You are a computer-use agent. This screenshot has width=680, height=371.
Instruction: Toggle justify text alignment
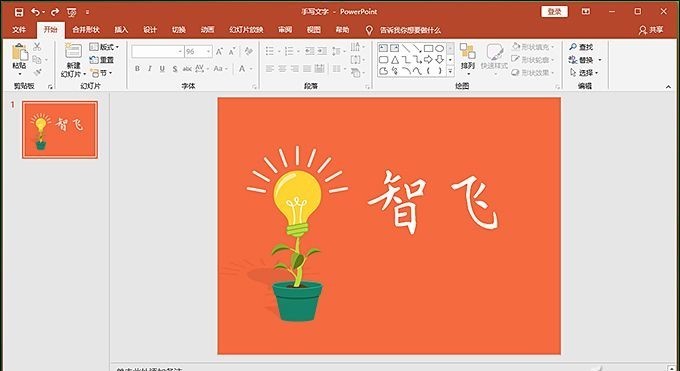click(x=307, y=69)
